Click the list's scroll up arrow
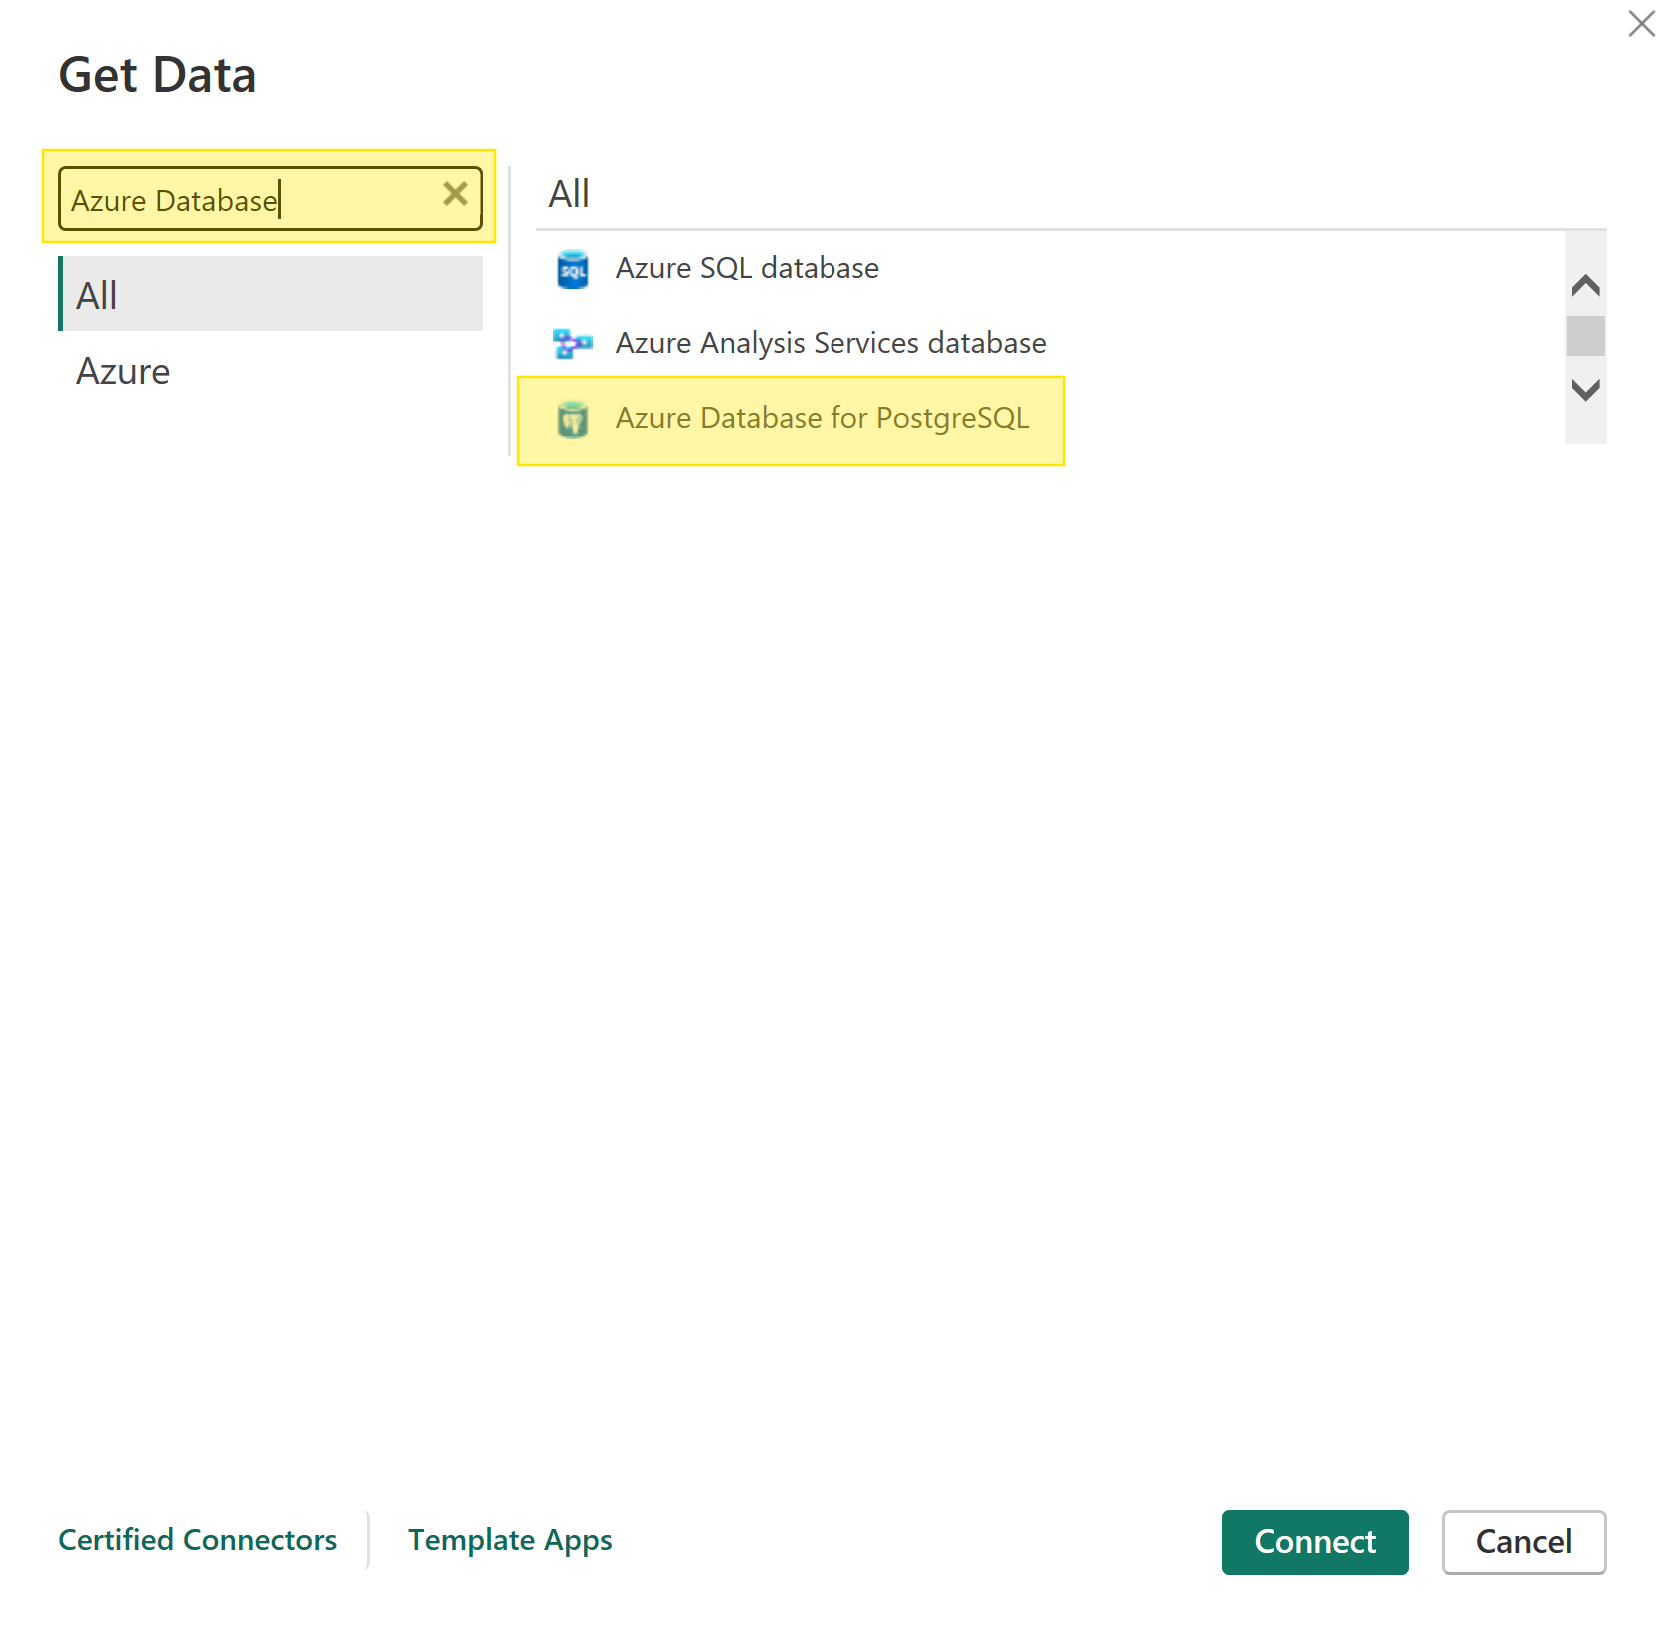Image resolution: width=1670 pixels, height=1630 pixels. click(x=1585, y=286)
